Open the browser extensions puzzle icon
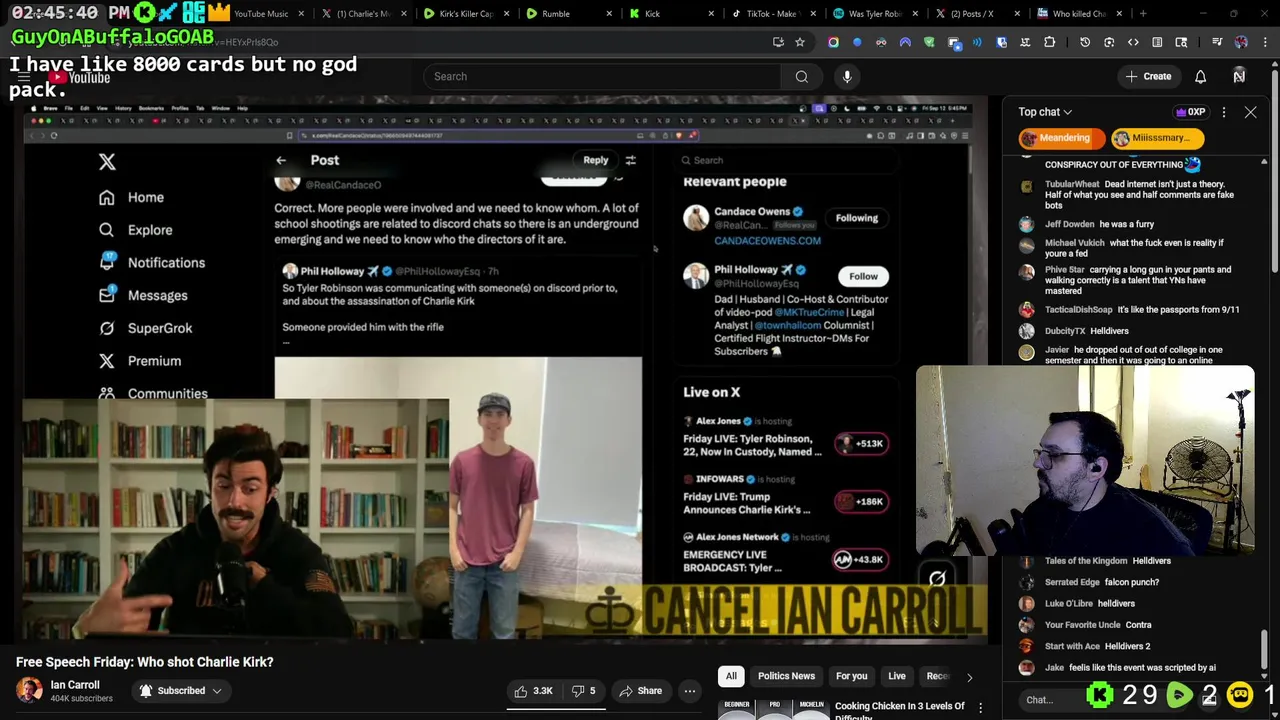Screen dimensions: 1280x720 pyautogui.click(x=1049, y=42)
